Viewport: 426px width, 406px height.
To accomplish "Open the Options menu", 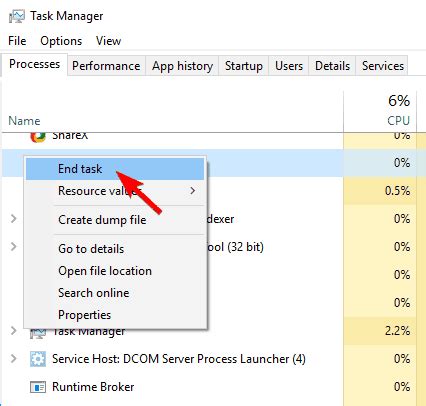I will click(x=61, y=41).
